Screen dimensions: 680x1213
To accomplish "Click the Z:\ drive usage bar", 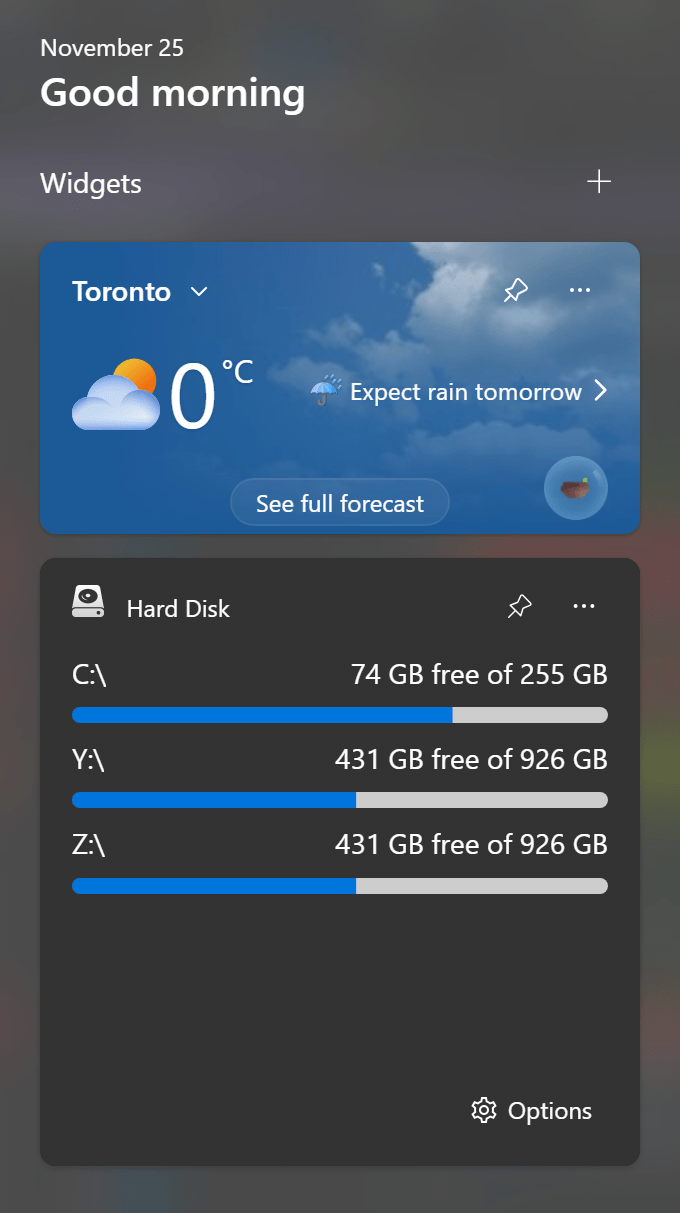I will (339, 885).
